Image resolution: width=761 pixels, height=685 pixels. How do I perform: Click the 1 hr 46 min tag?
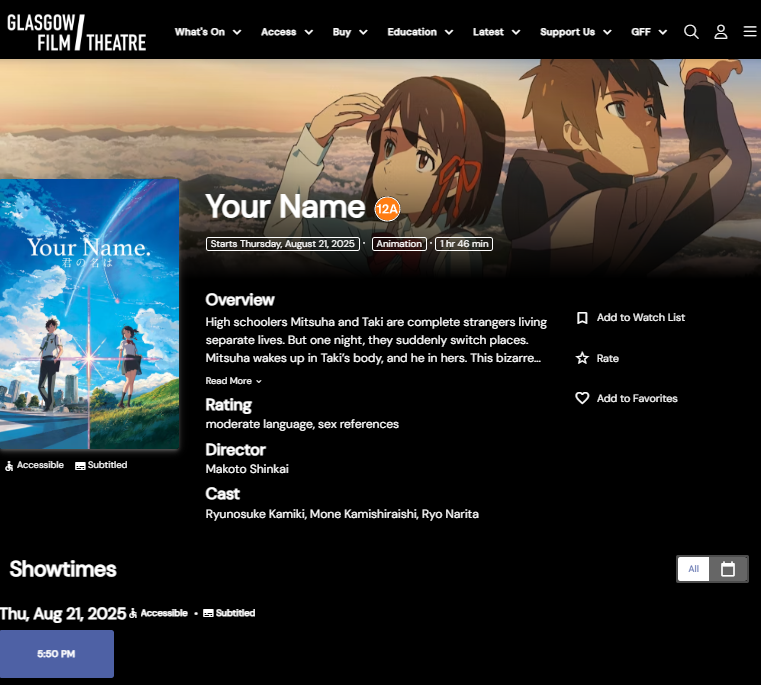coord(464,244)
